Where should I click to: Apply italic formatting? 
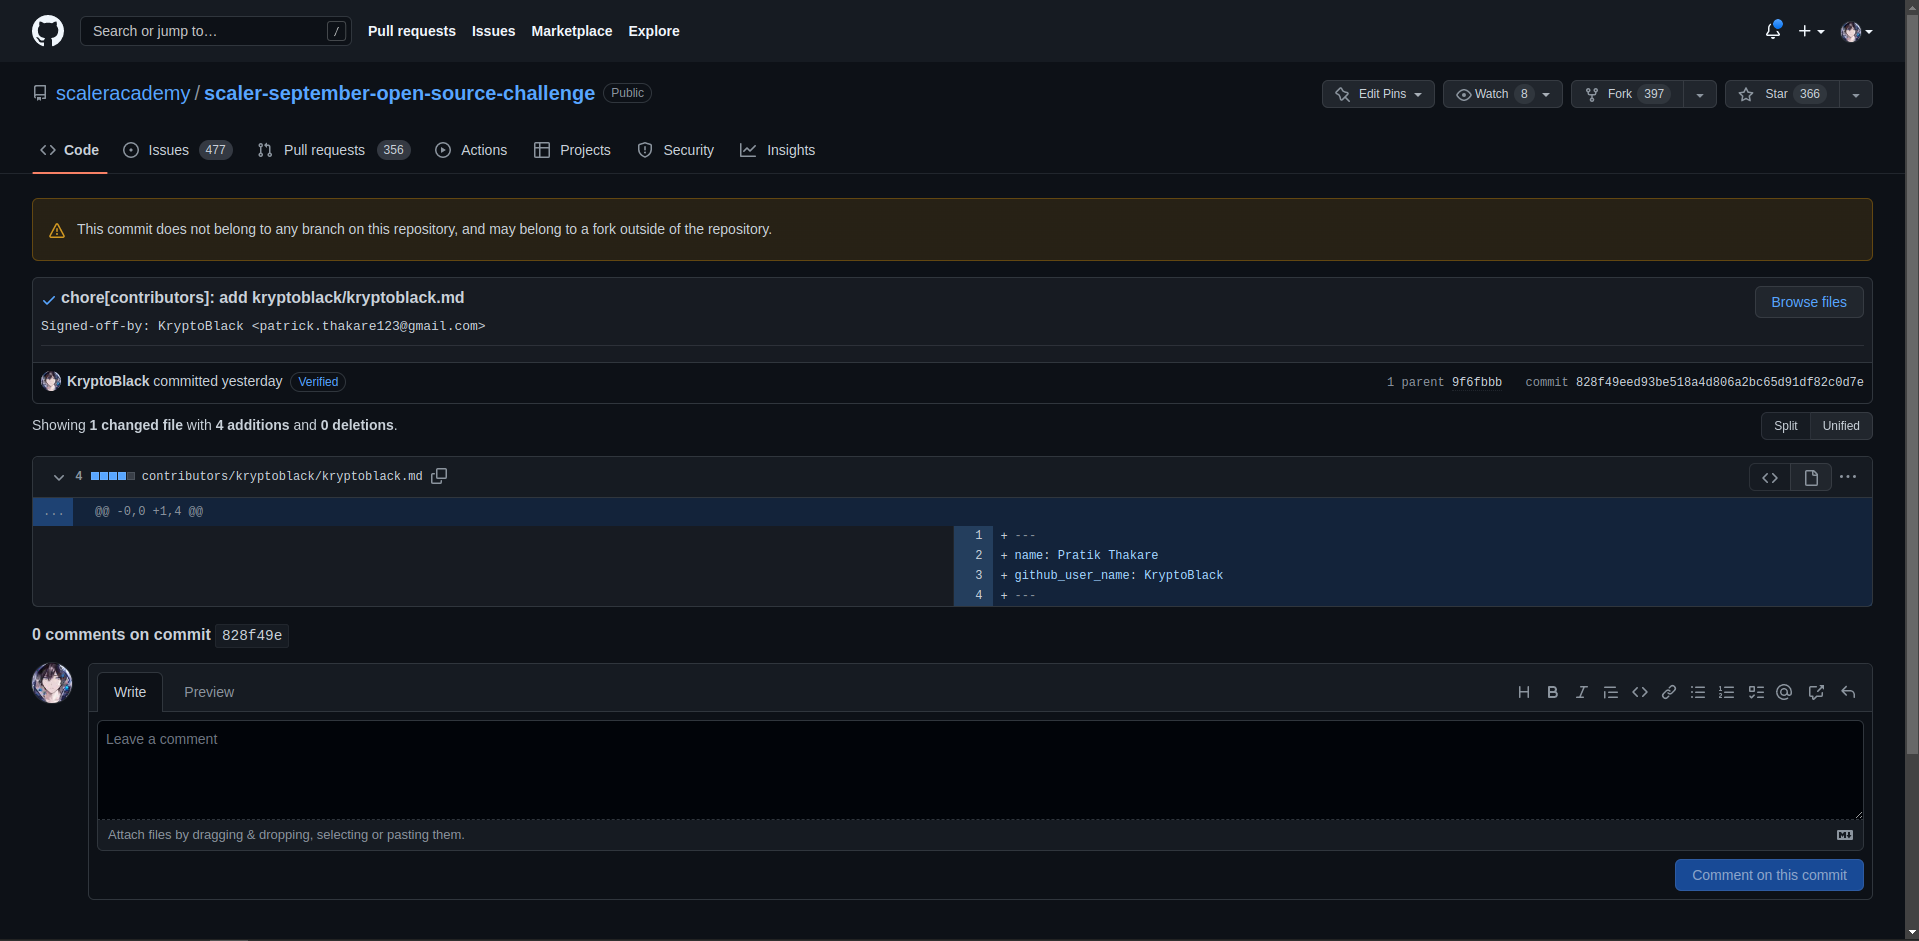1582,692
